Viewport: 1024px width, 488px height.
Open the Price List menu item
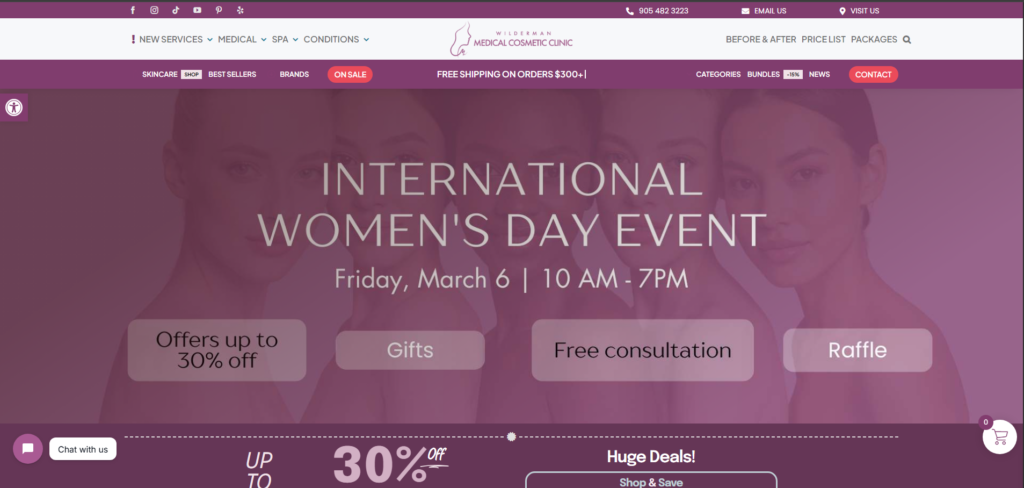(823, 40)
